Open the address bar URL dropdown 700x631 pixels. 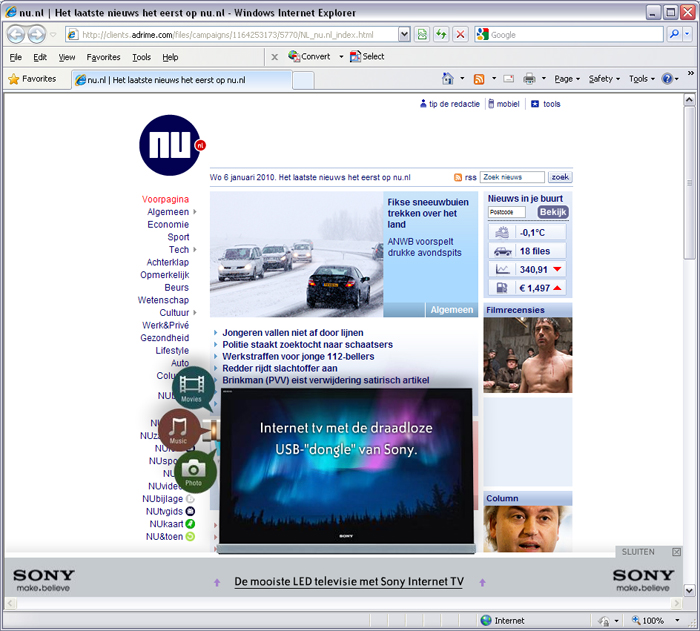point(404,34)
